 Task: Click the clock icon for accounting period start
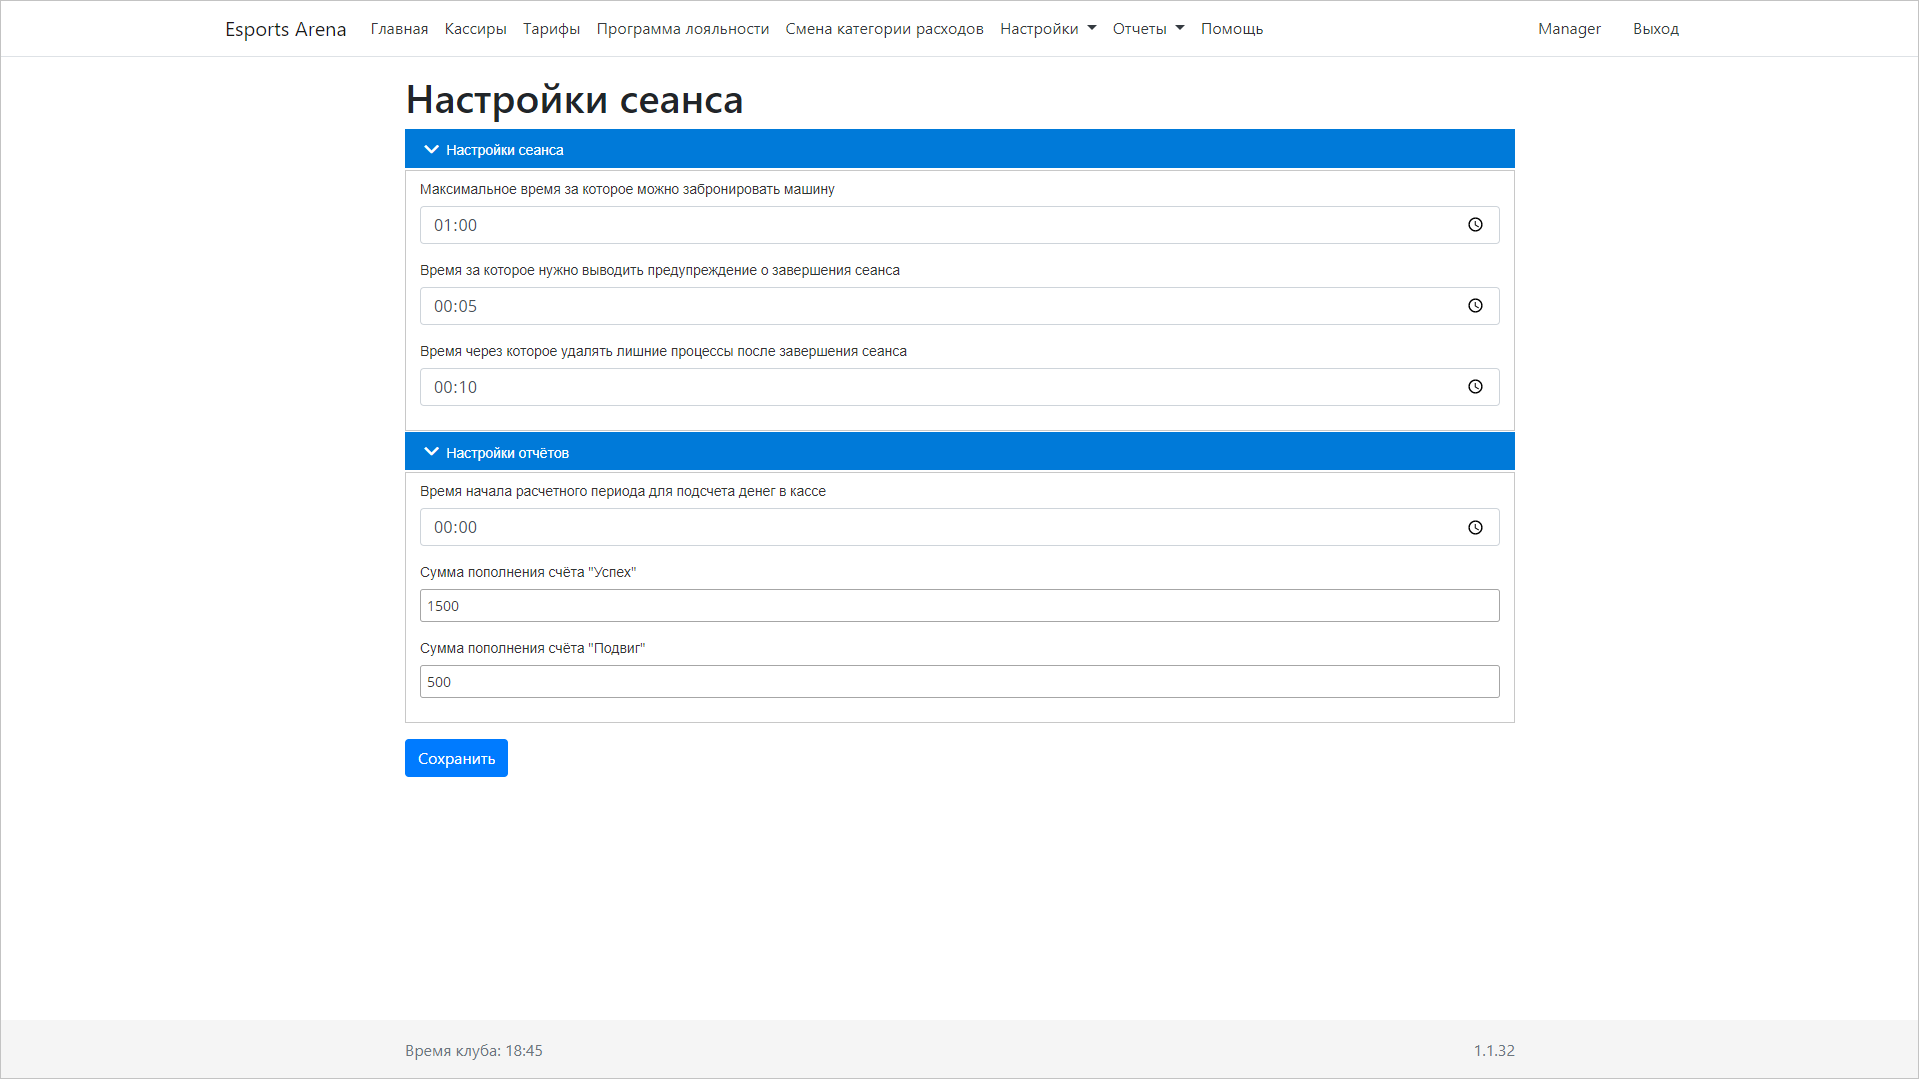(1475, 527)
